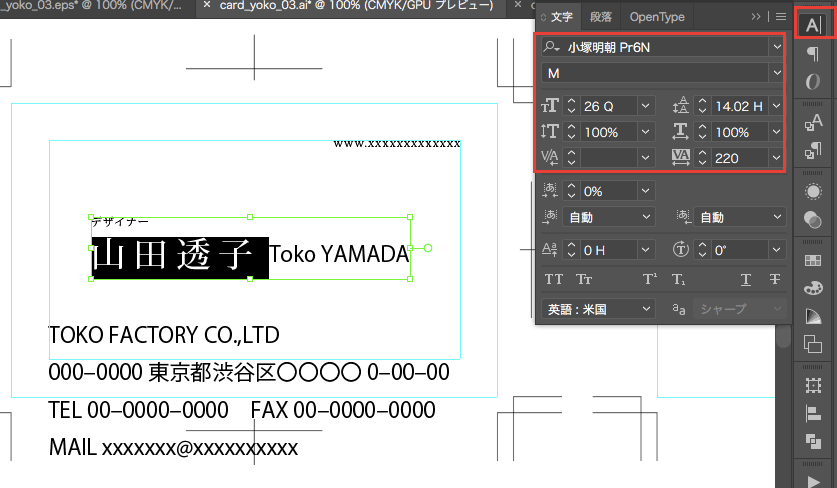Toggle Strikethrough text formatting

(774, 279)
